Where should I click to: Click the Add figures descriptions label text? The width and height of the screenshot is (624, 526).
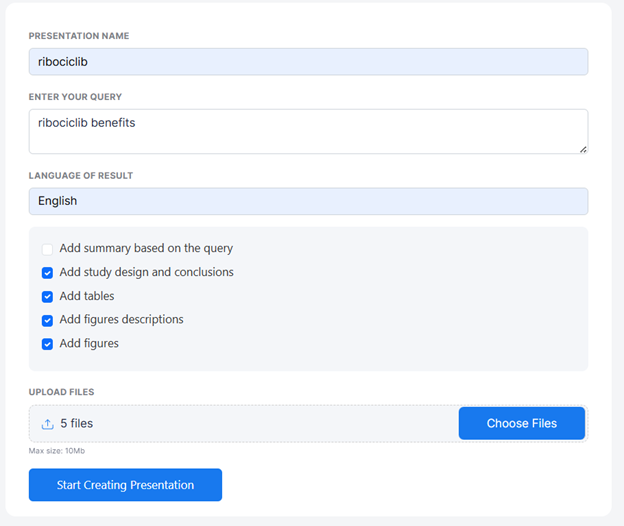click(121, 320)
